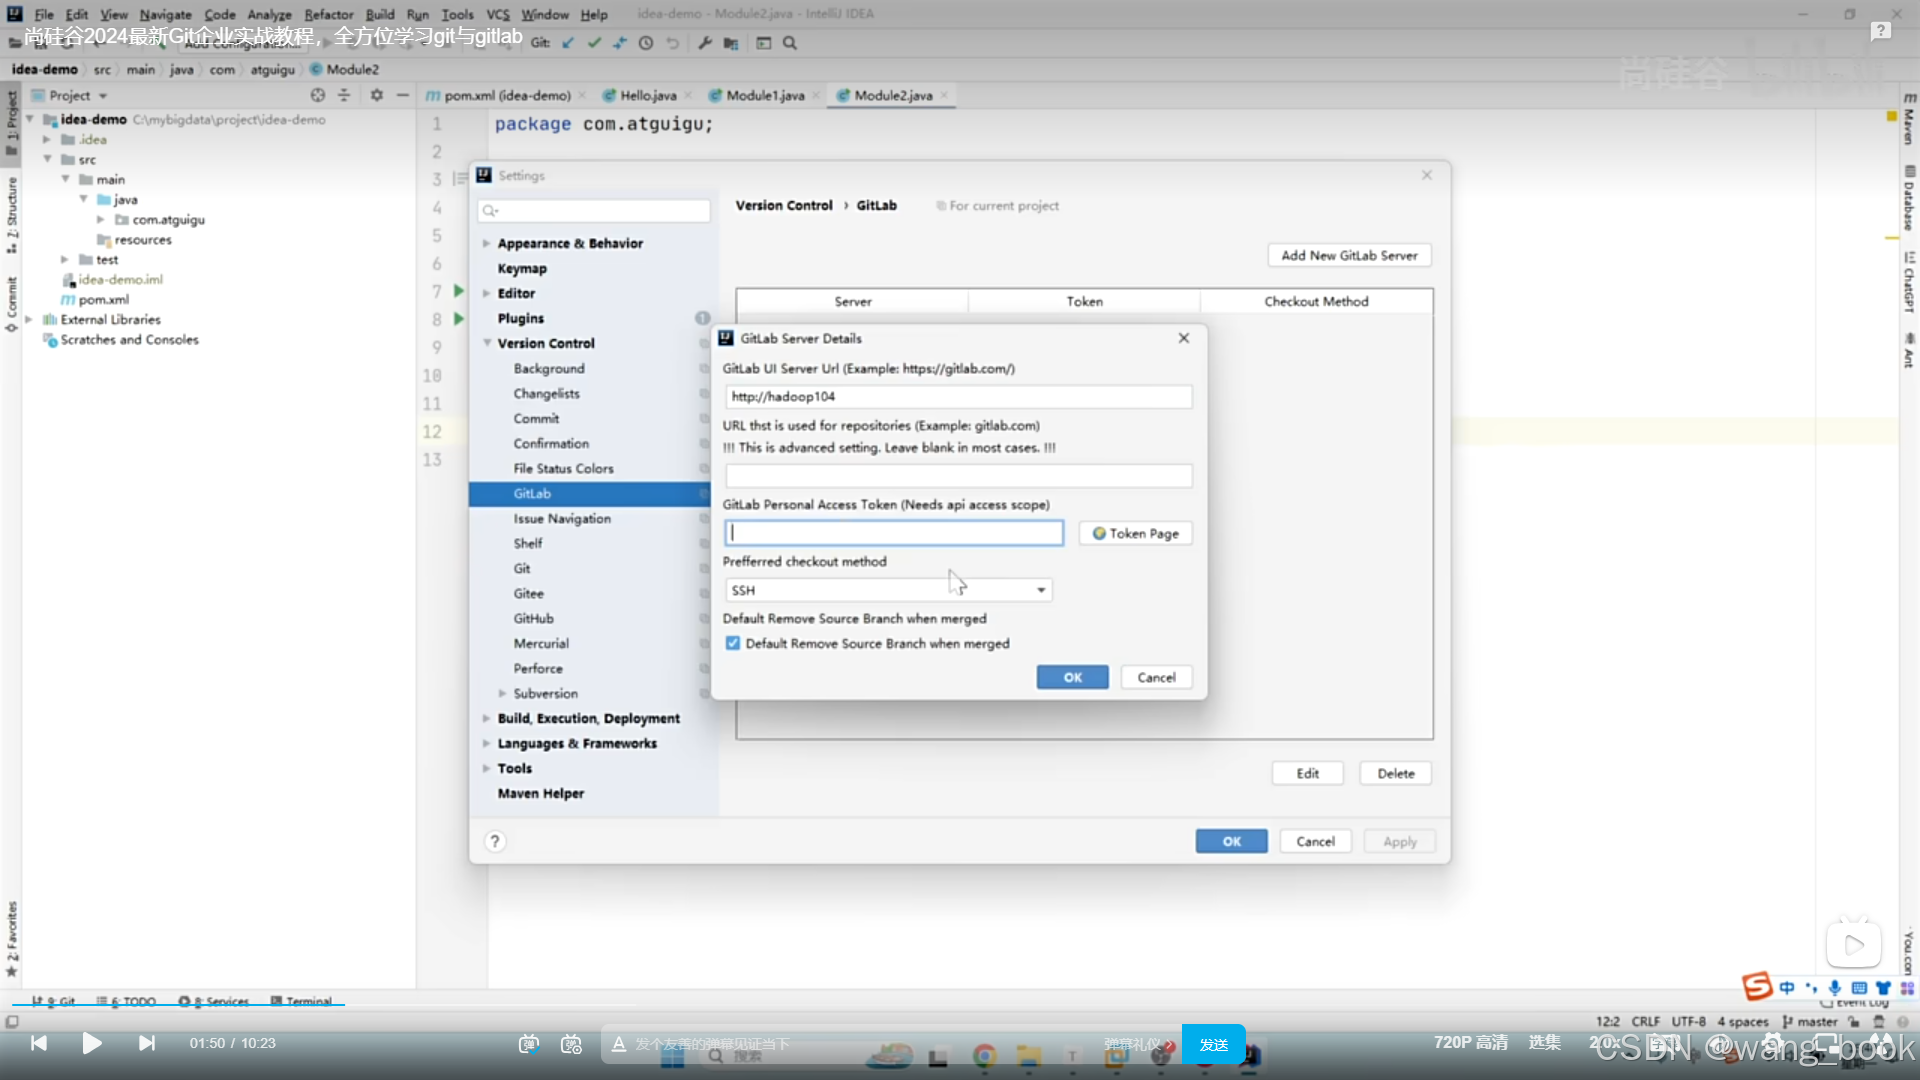Switch to the pom.xml editor tab

pyautogui.click(x=508, y=95)
